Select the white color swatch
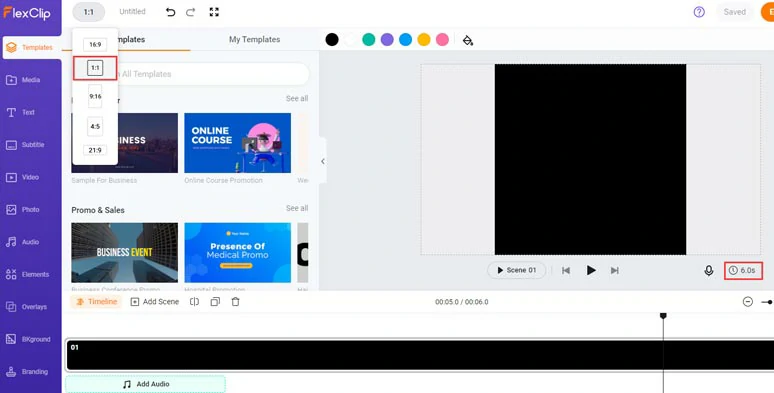Screen dimensions: 774x393 [350, 40]
